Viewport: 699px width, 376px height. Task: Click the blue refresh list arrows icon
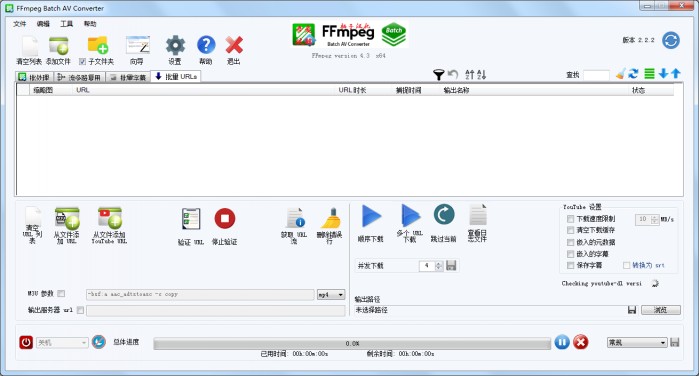tap(633, 74)
